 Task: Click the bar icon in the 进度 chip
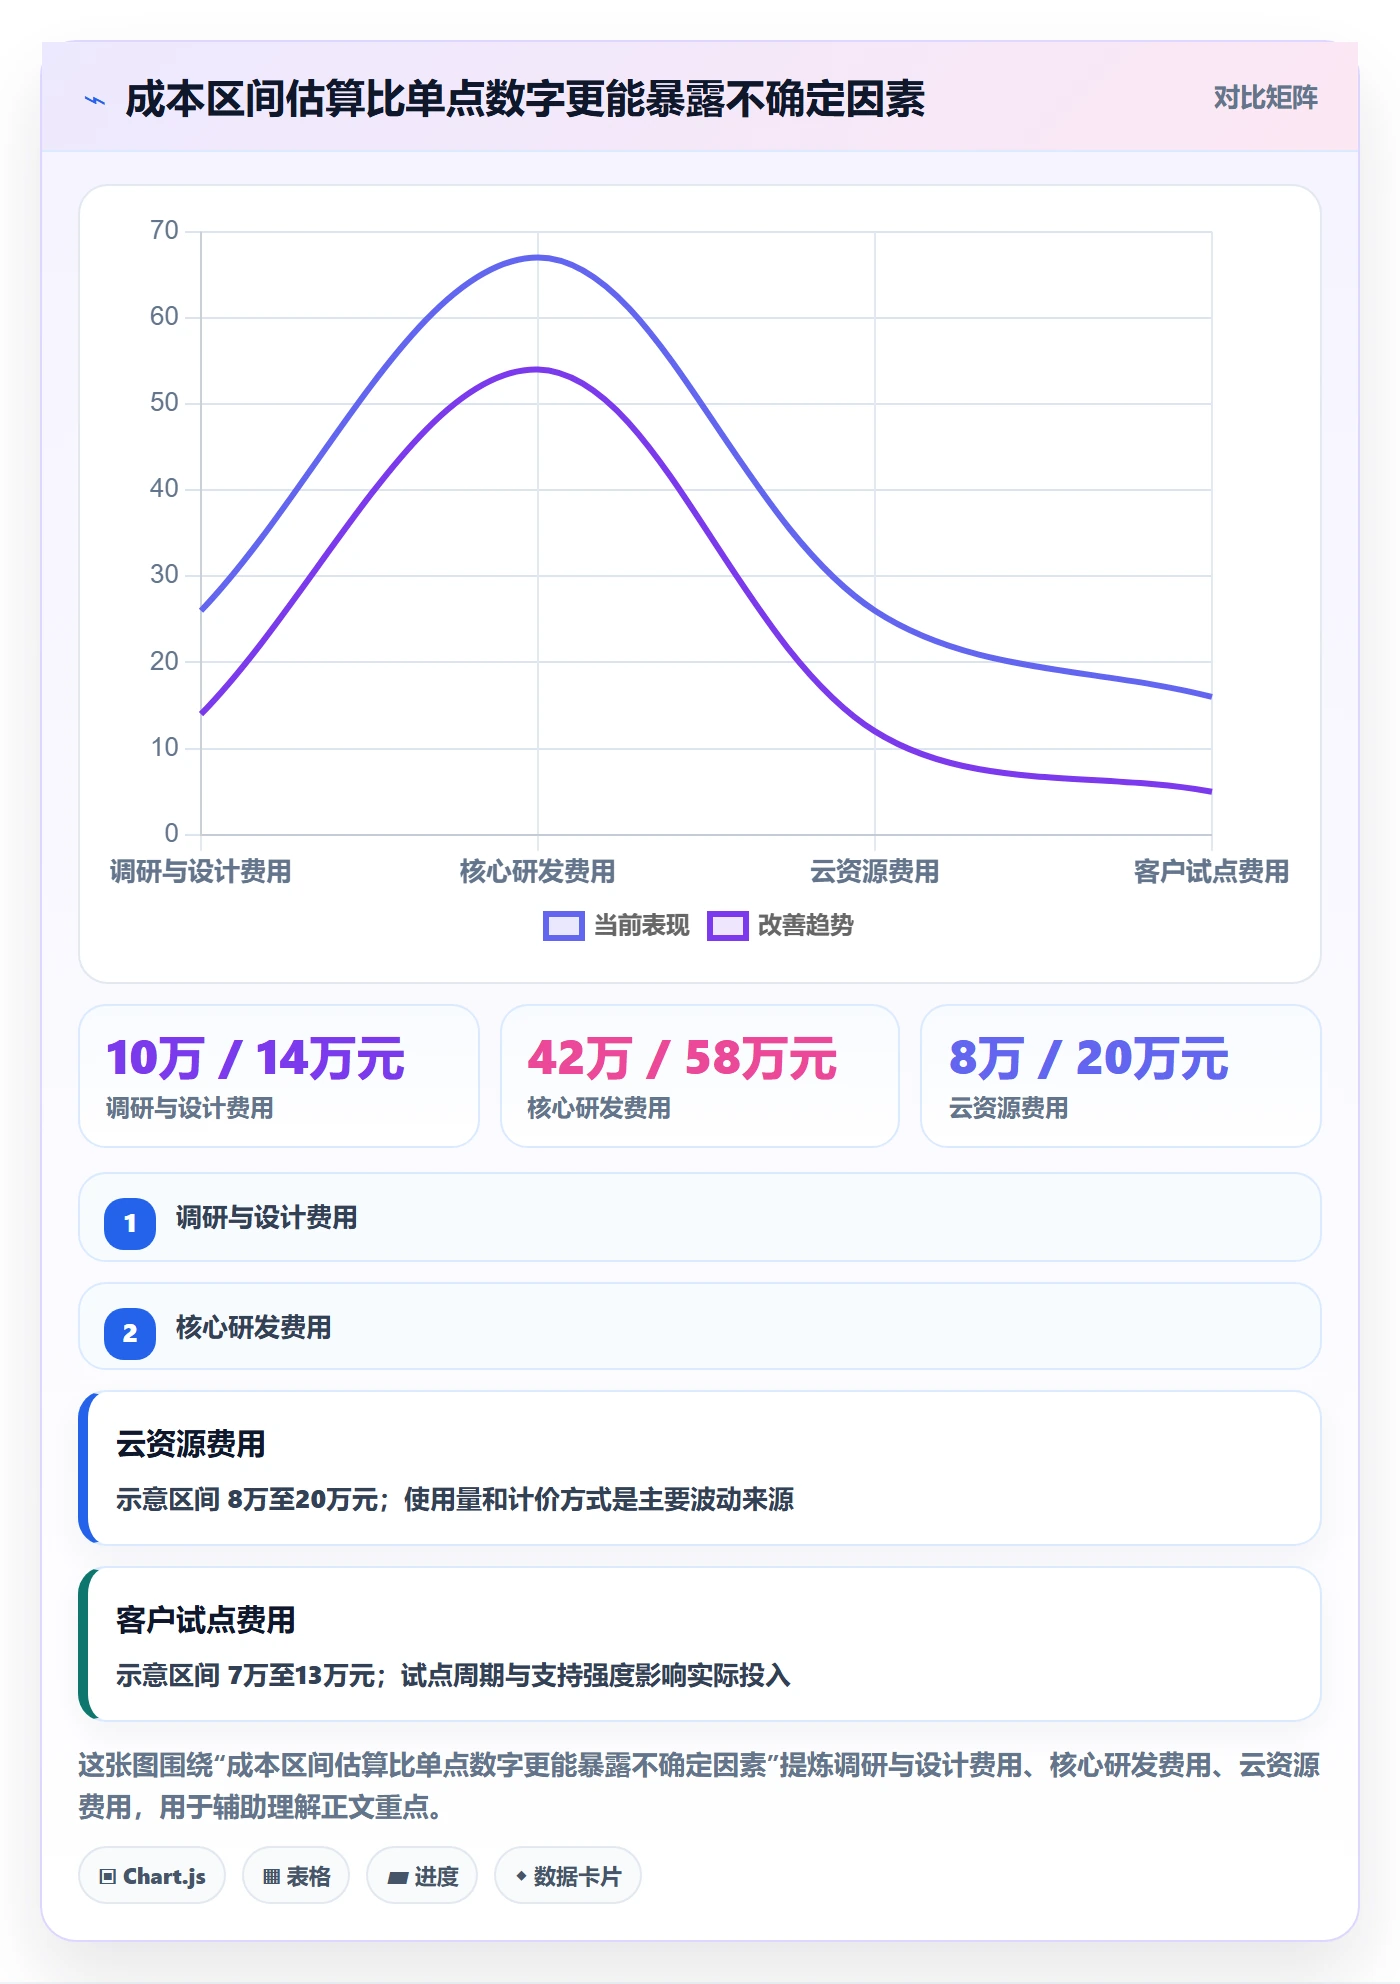click(397, 1878)
